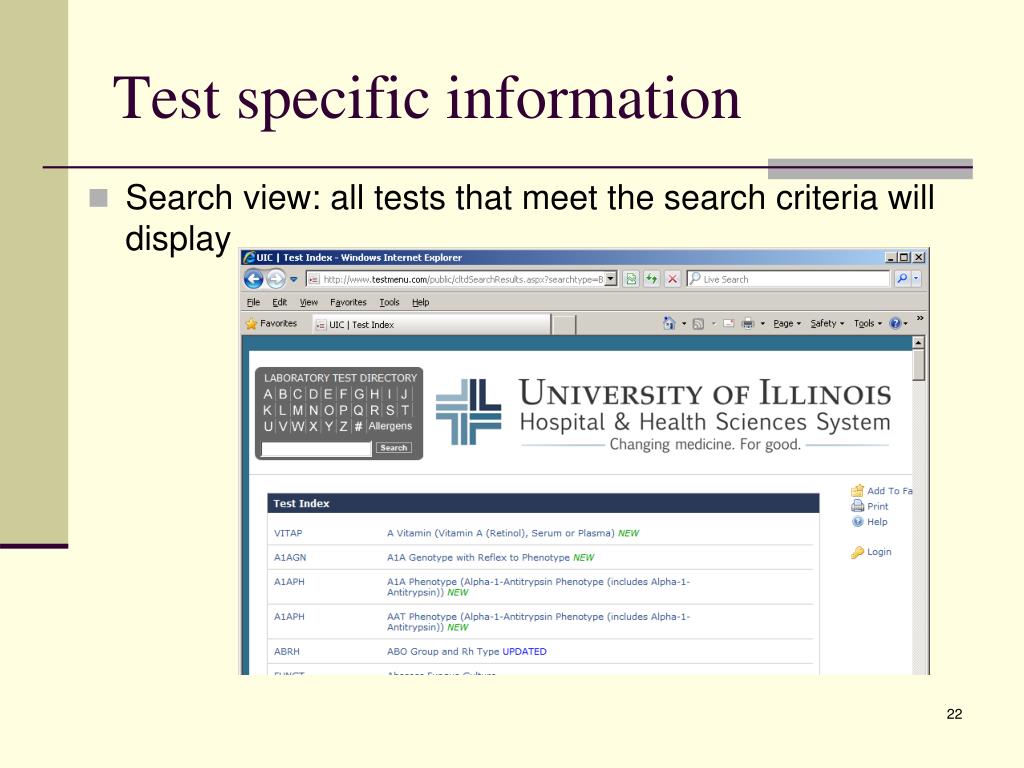Screen dimensions: 1024x768
Task: Open the Tools menu in menu bar
Action: pos(389,302)
